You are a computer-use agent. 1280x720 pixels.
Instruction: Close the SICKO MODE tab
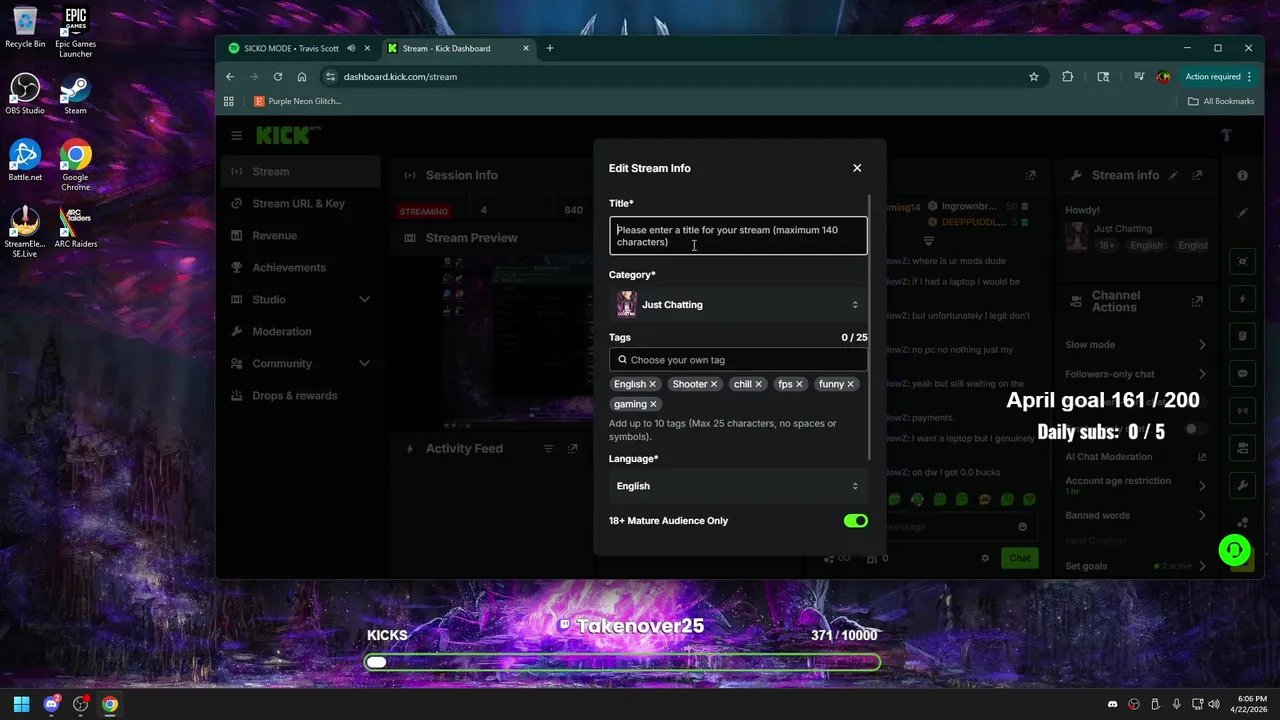367,48
